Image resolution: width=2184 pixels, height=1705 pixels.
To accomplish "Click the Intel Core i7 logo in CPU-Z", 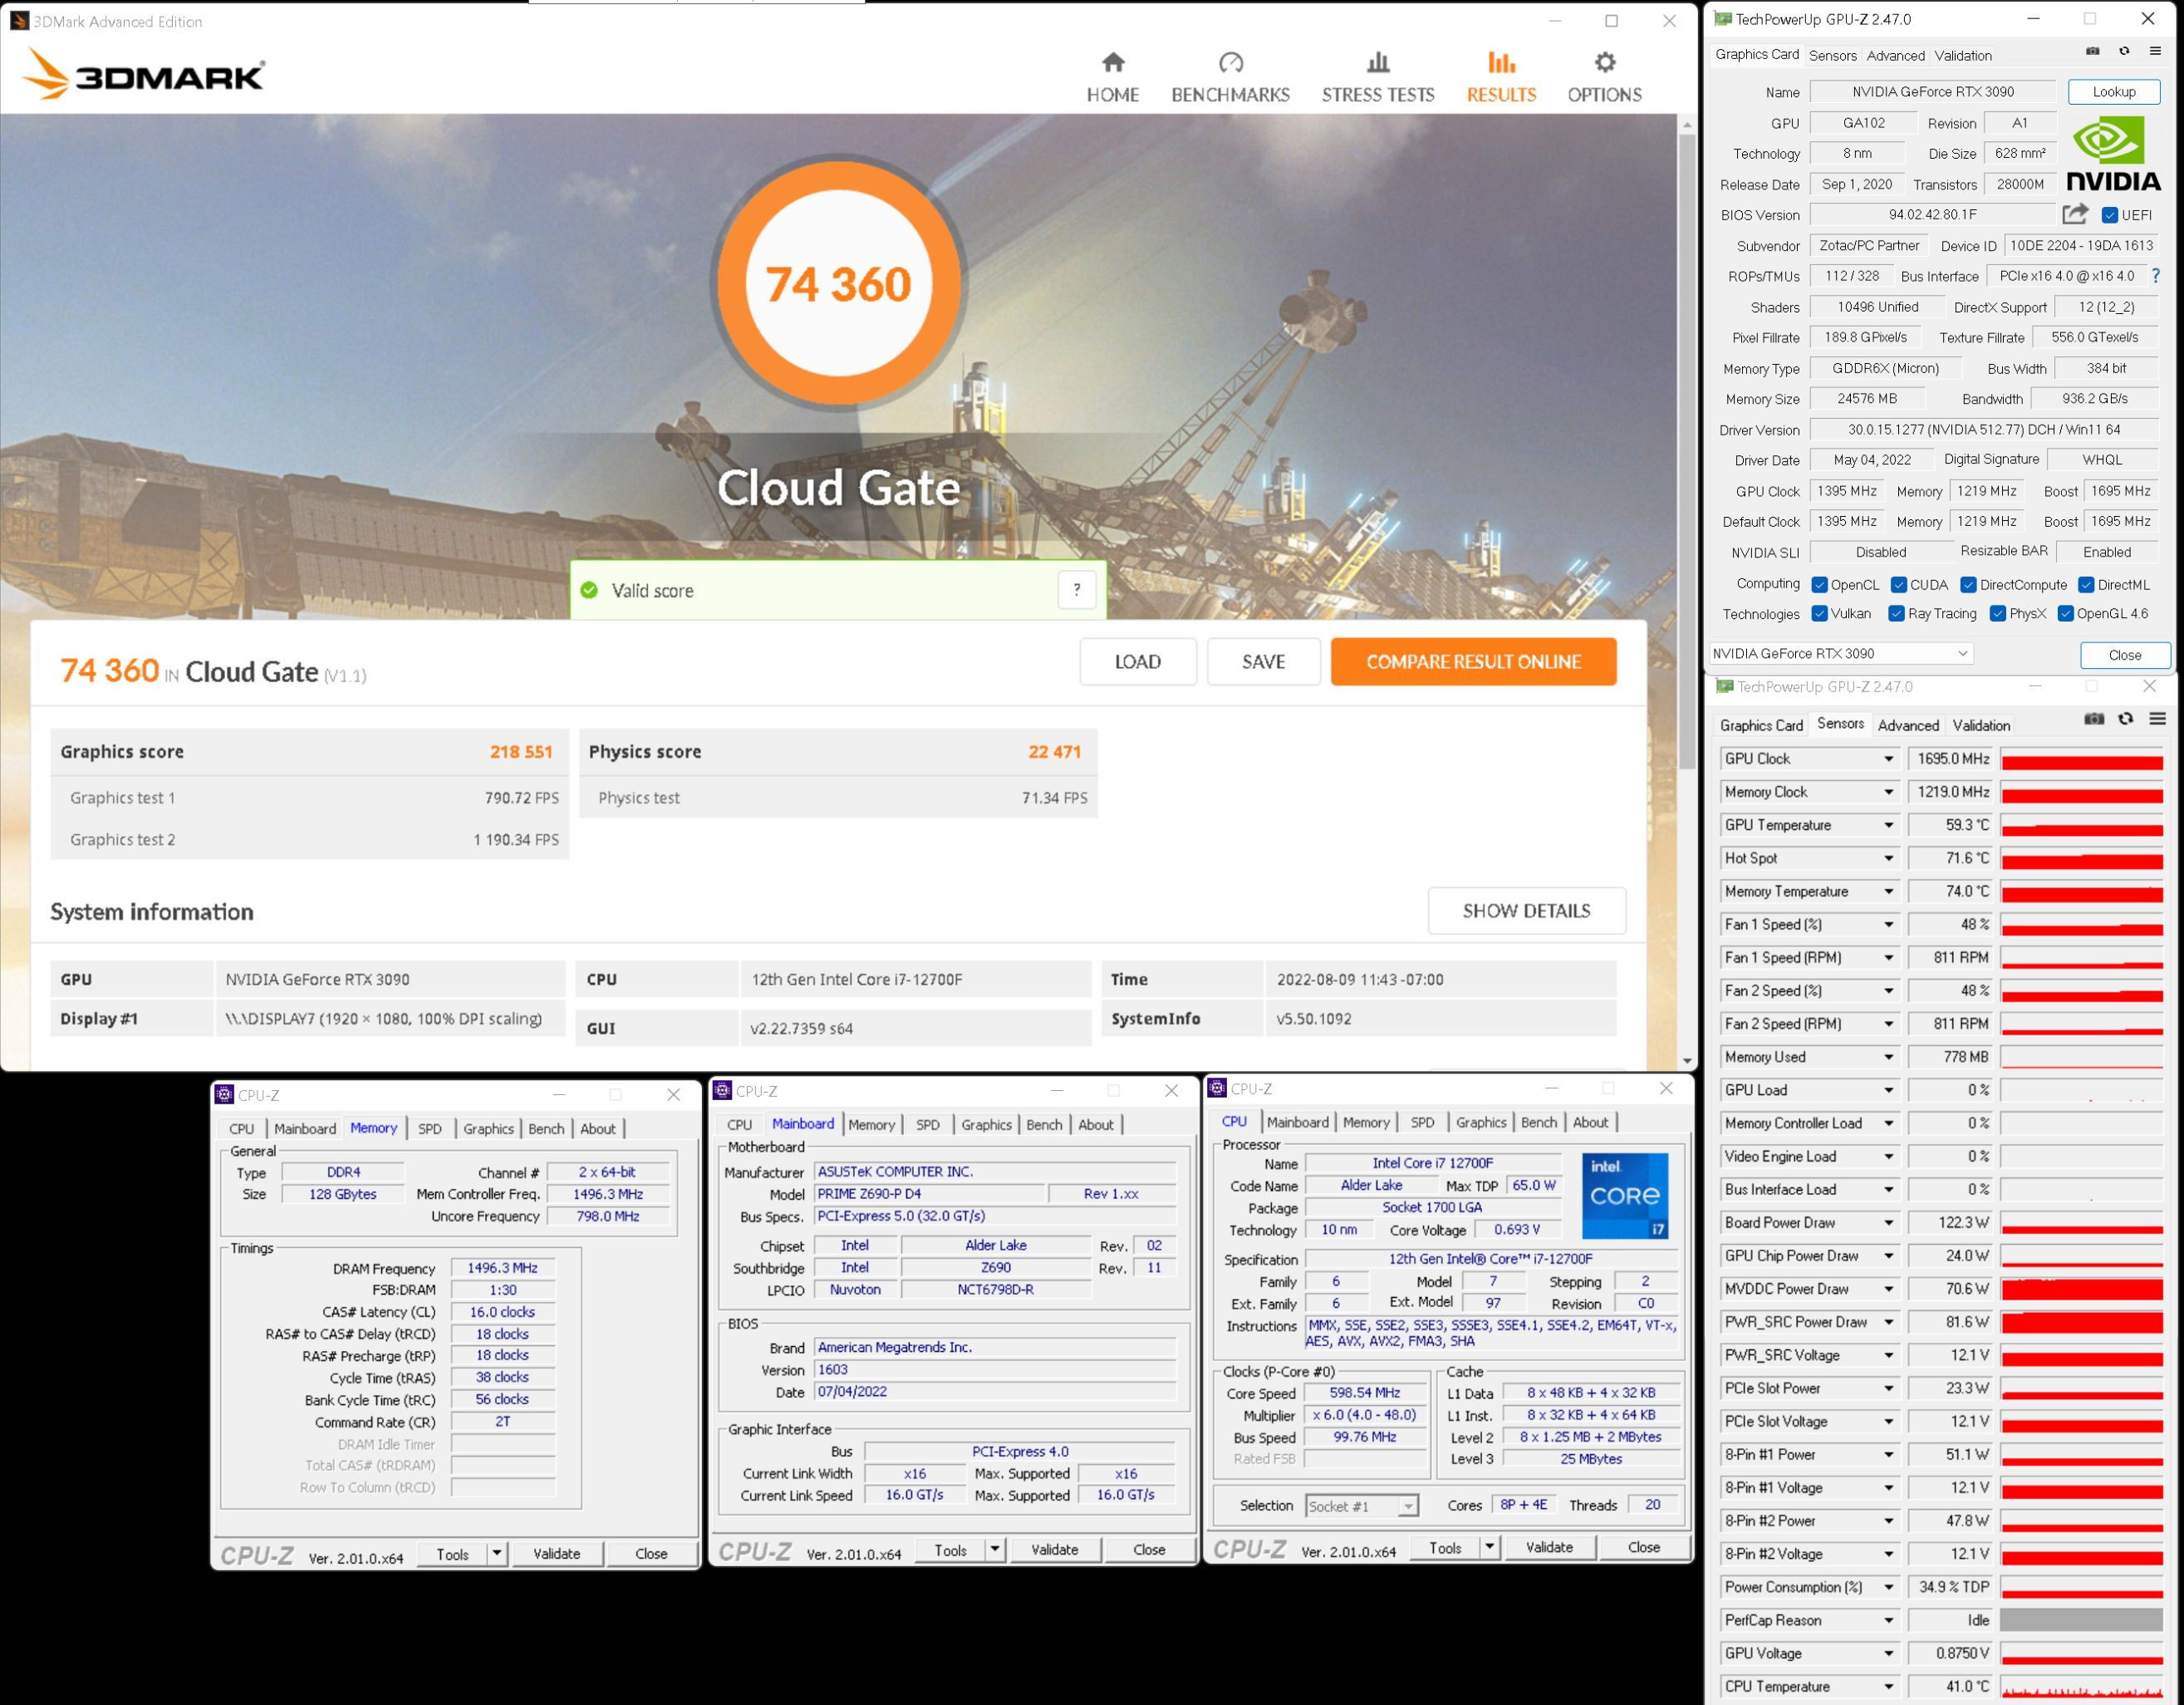I will pos(1625,1196).
